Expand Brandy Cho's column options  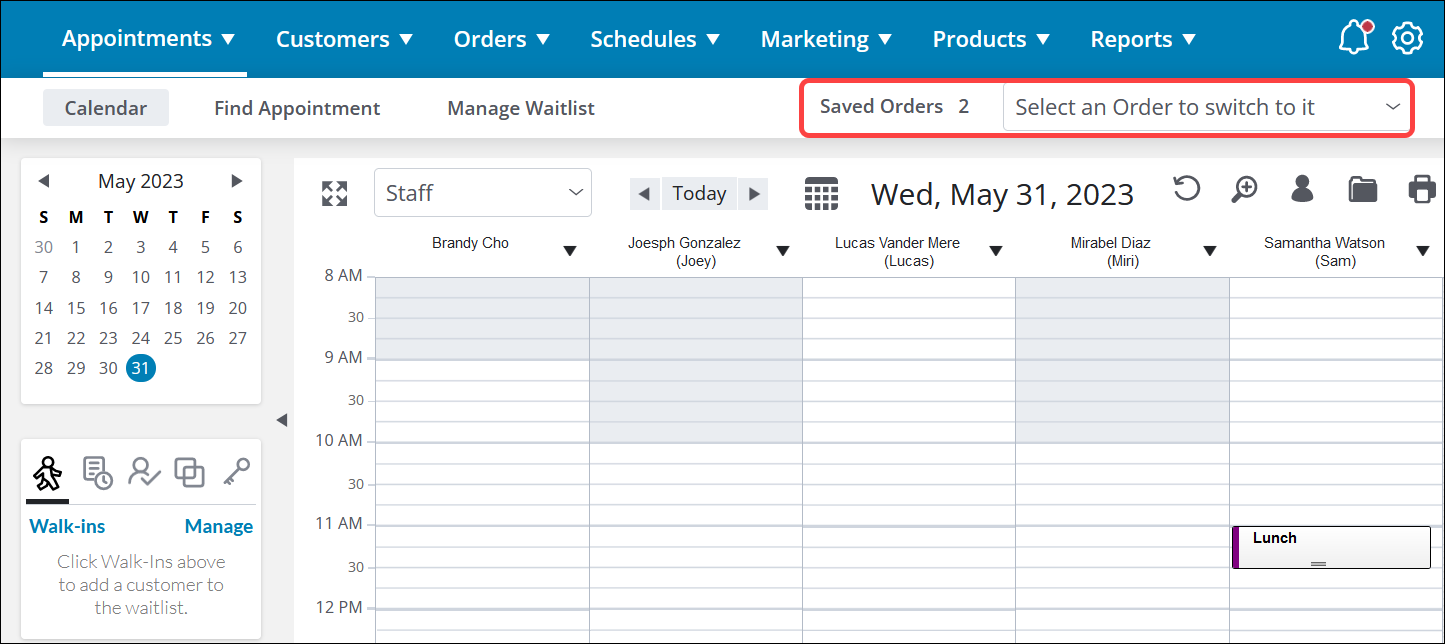(x=570, y=252)
